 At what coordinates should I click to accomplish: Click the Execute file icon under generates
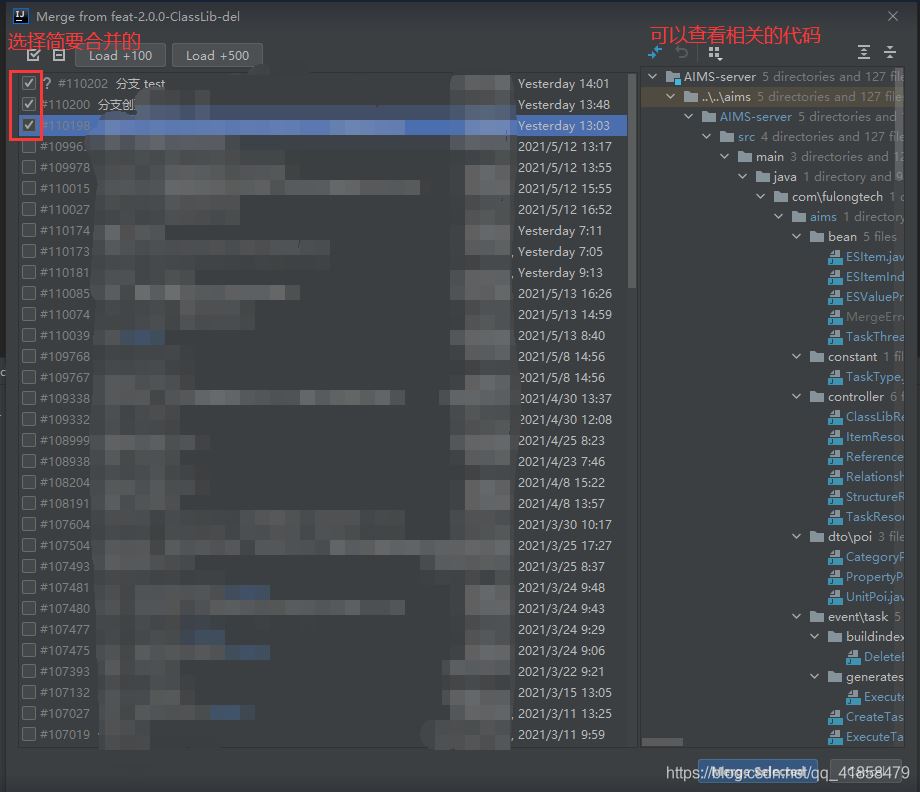click(x=853, y=698)
